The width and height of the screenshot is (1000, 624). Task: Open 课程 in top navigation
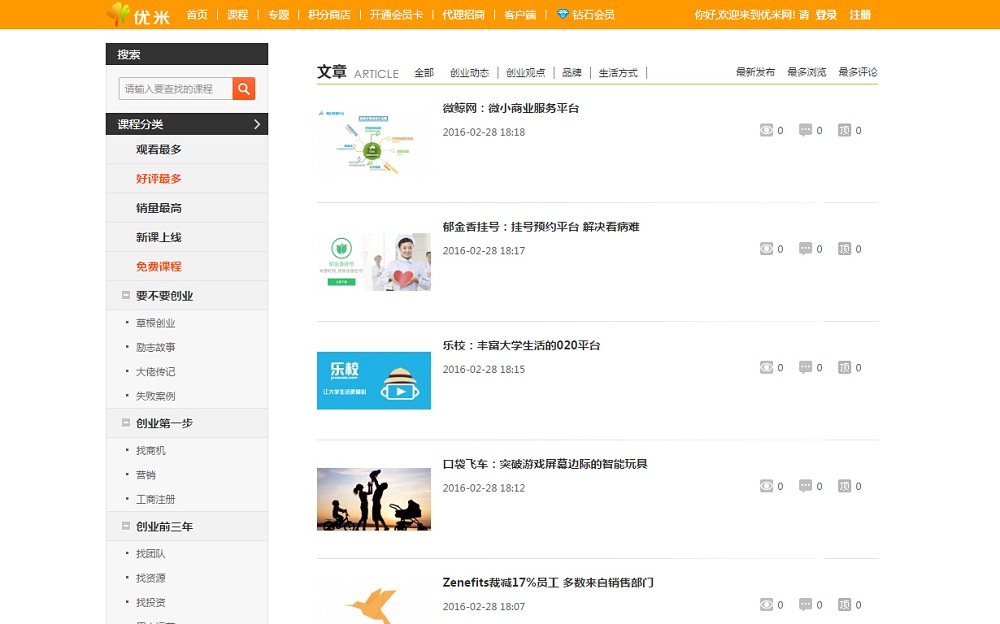[x=237, y=15]
